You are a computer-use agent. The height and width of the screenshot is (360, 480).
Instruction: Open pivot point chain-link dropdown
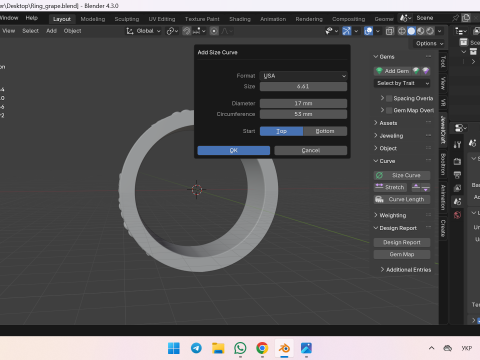(172, 31)
